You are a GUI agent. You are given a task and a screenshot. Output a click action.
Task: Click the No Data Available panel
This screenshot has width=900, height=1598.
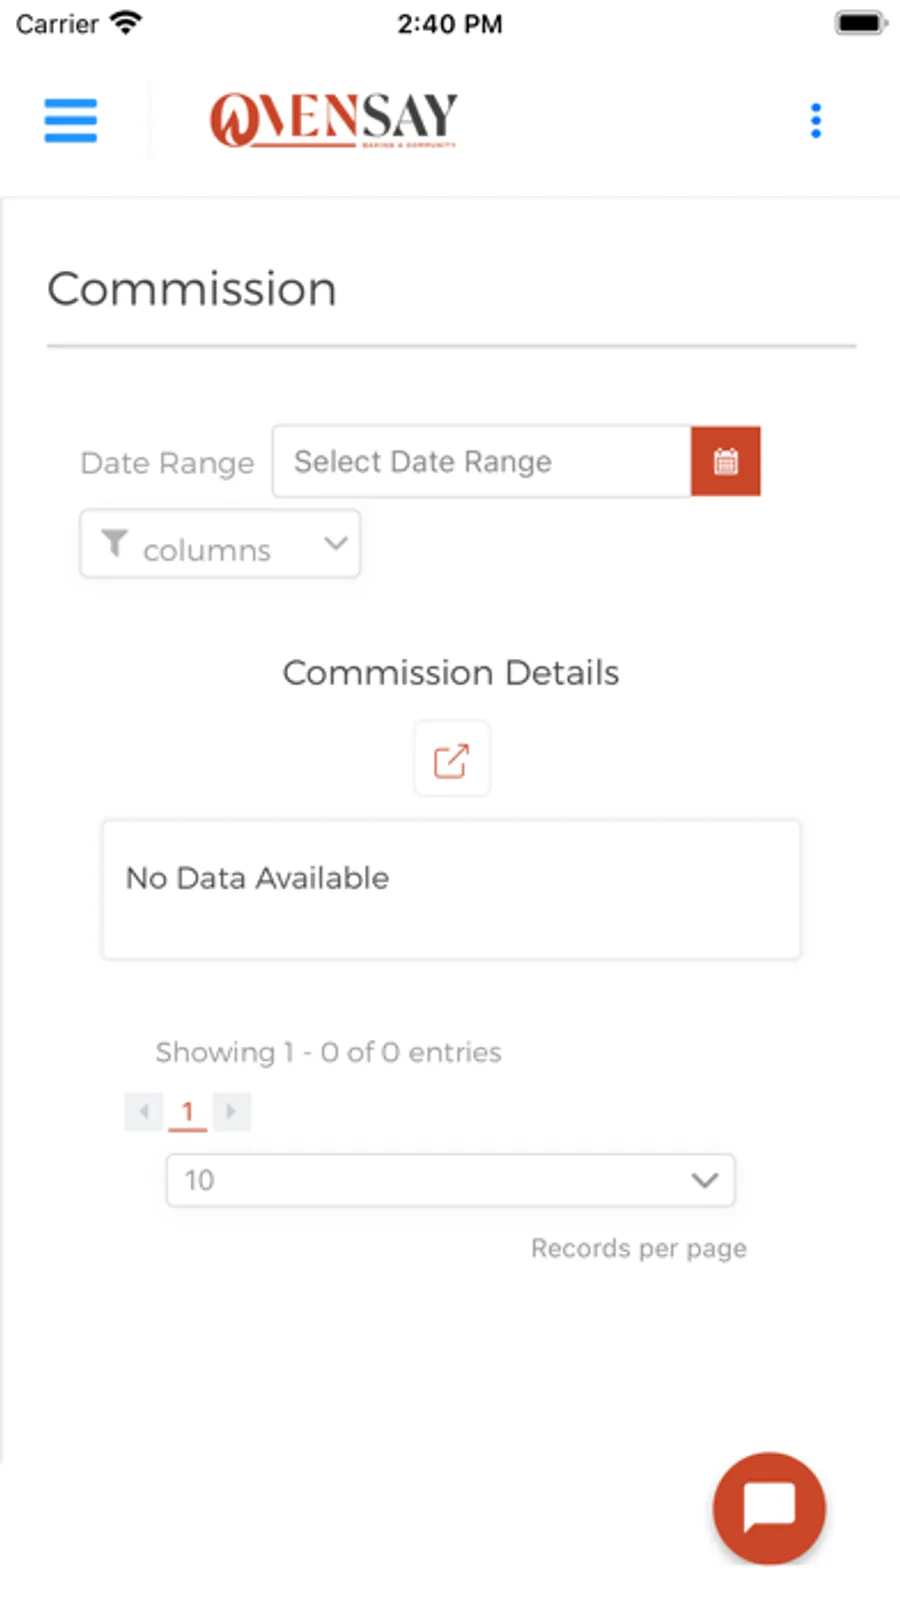pos(451,889)
